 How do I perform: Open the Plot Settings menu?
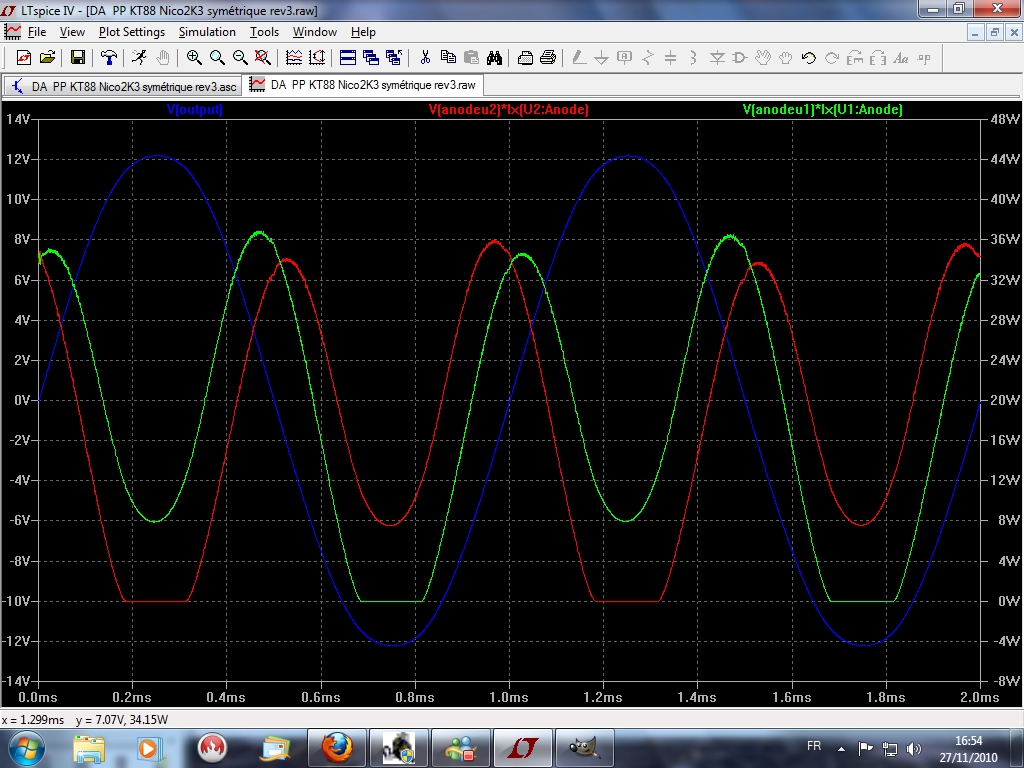132,31
